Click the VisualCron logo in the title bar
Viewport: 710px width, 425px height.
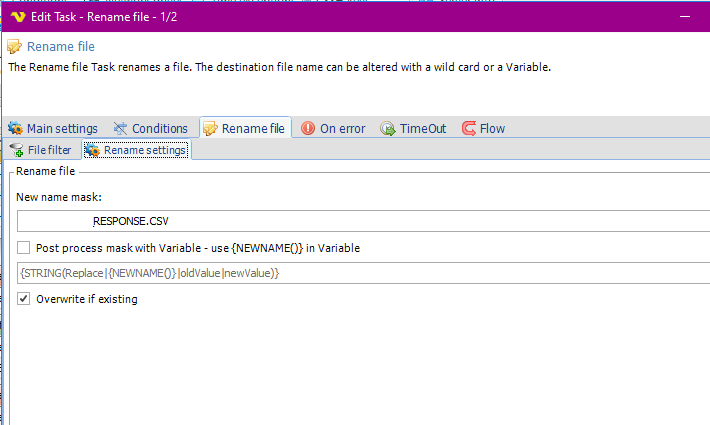(16, 14)
